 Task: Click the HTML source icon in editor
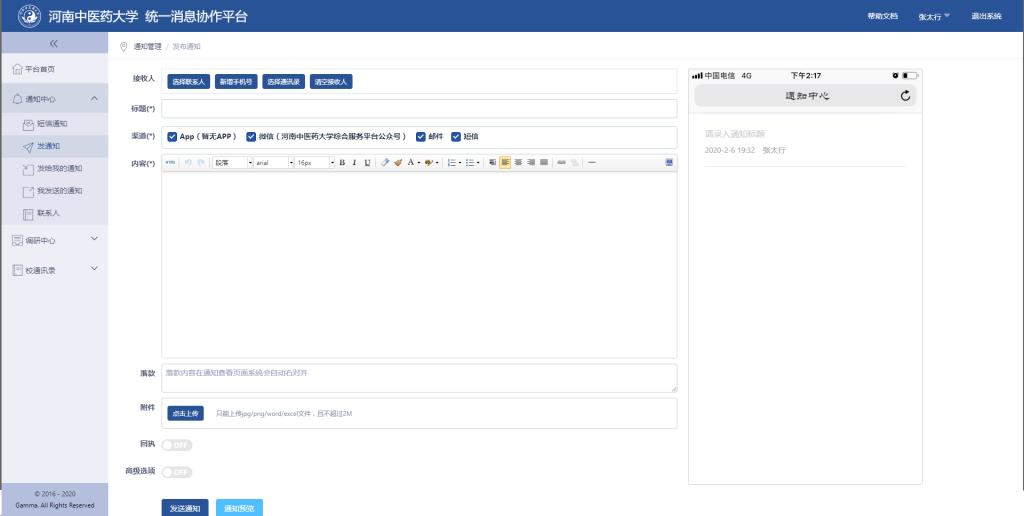[x=170, y=162]
